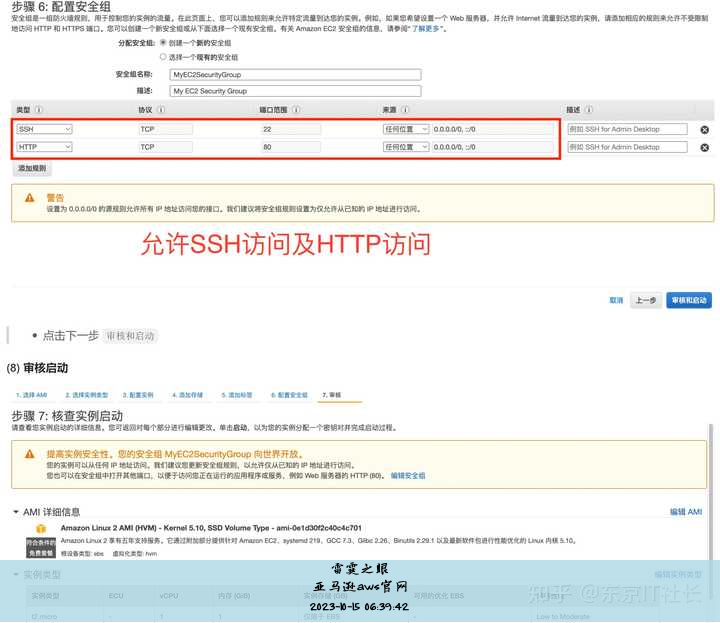This screenshot has width=720, height=623.
Task: Click the rule description field in HTTP row
Action: tap(628, 147)
